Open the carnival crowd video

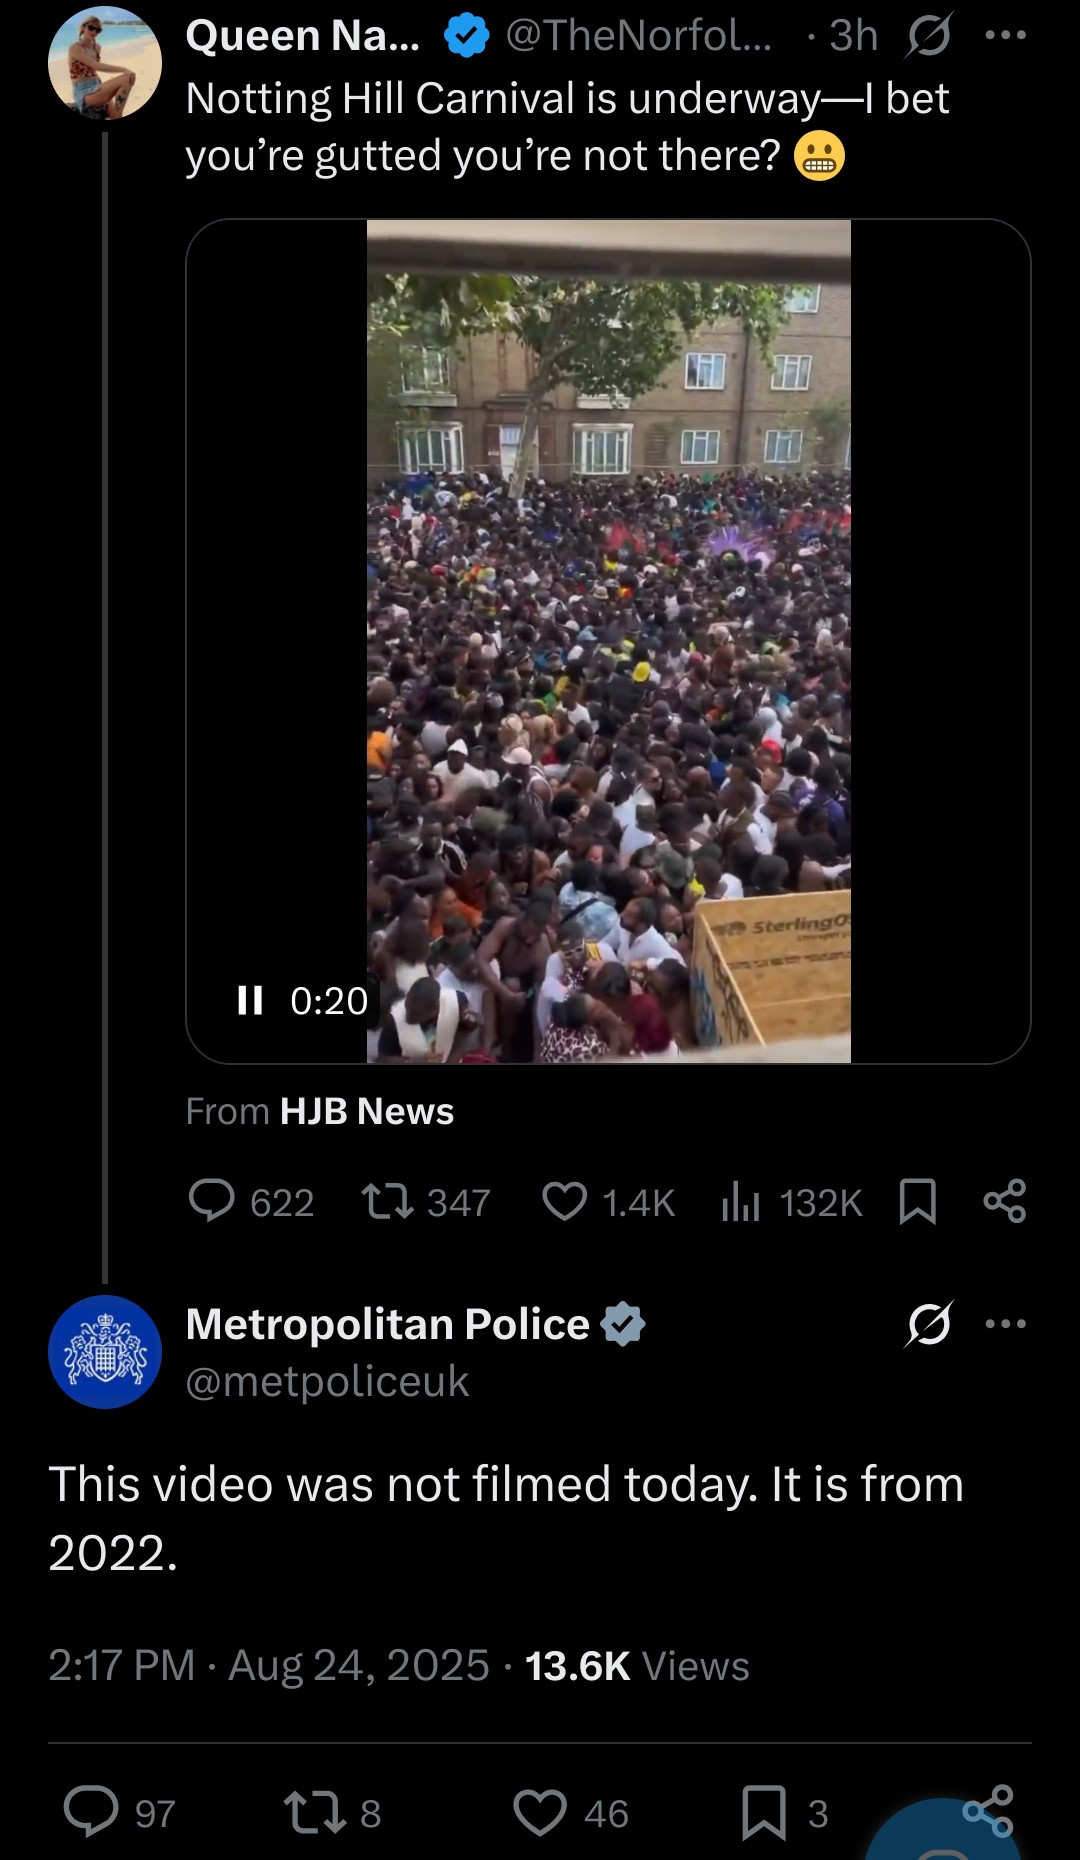[x=608, y=640]
